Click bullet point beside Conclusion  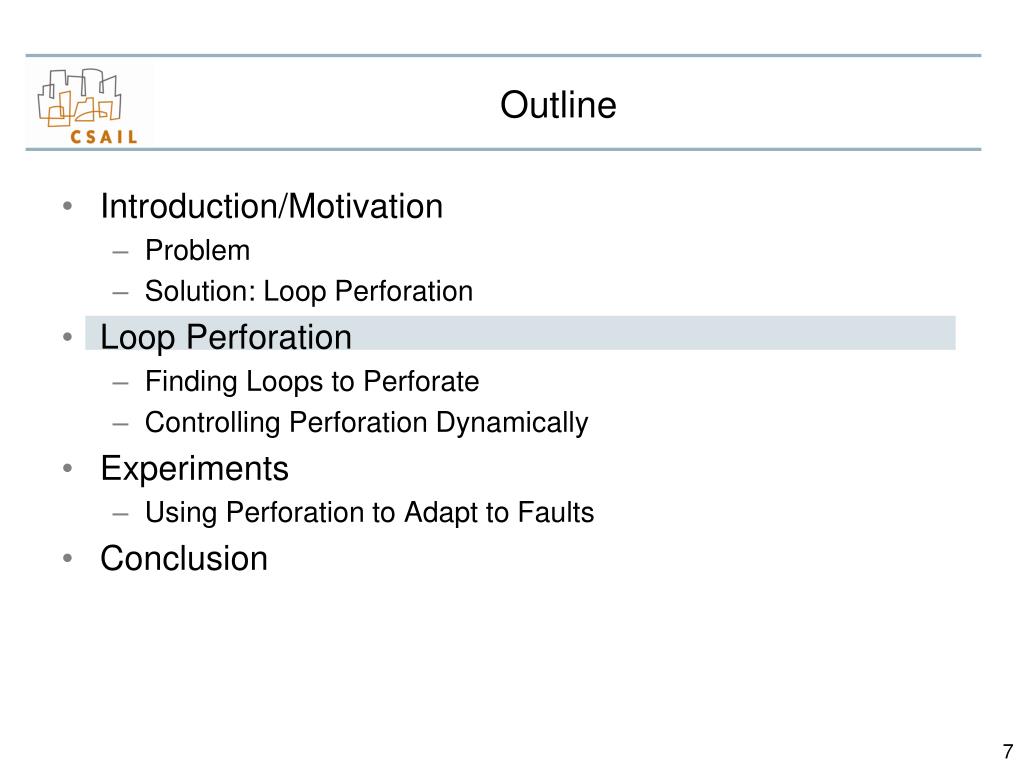pos(67,558)
